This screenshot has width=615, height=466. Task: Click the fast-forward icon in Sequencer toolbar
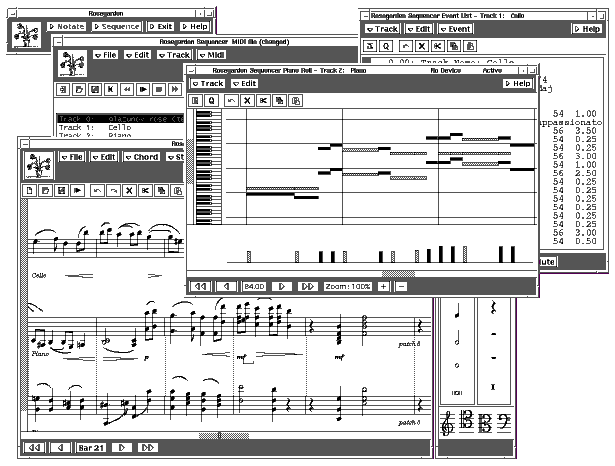tap(175, 89)
